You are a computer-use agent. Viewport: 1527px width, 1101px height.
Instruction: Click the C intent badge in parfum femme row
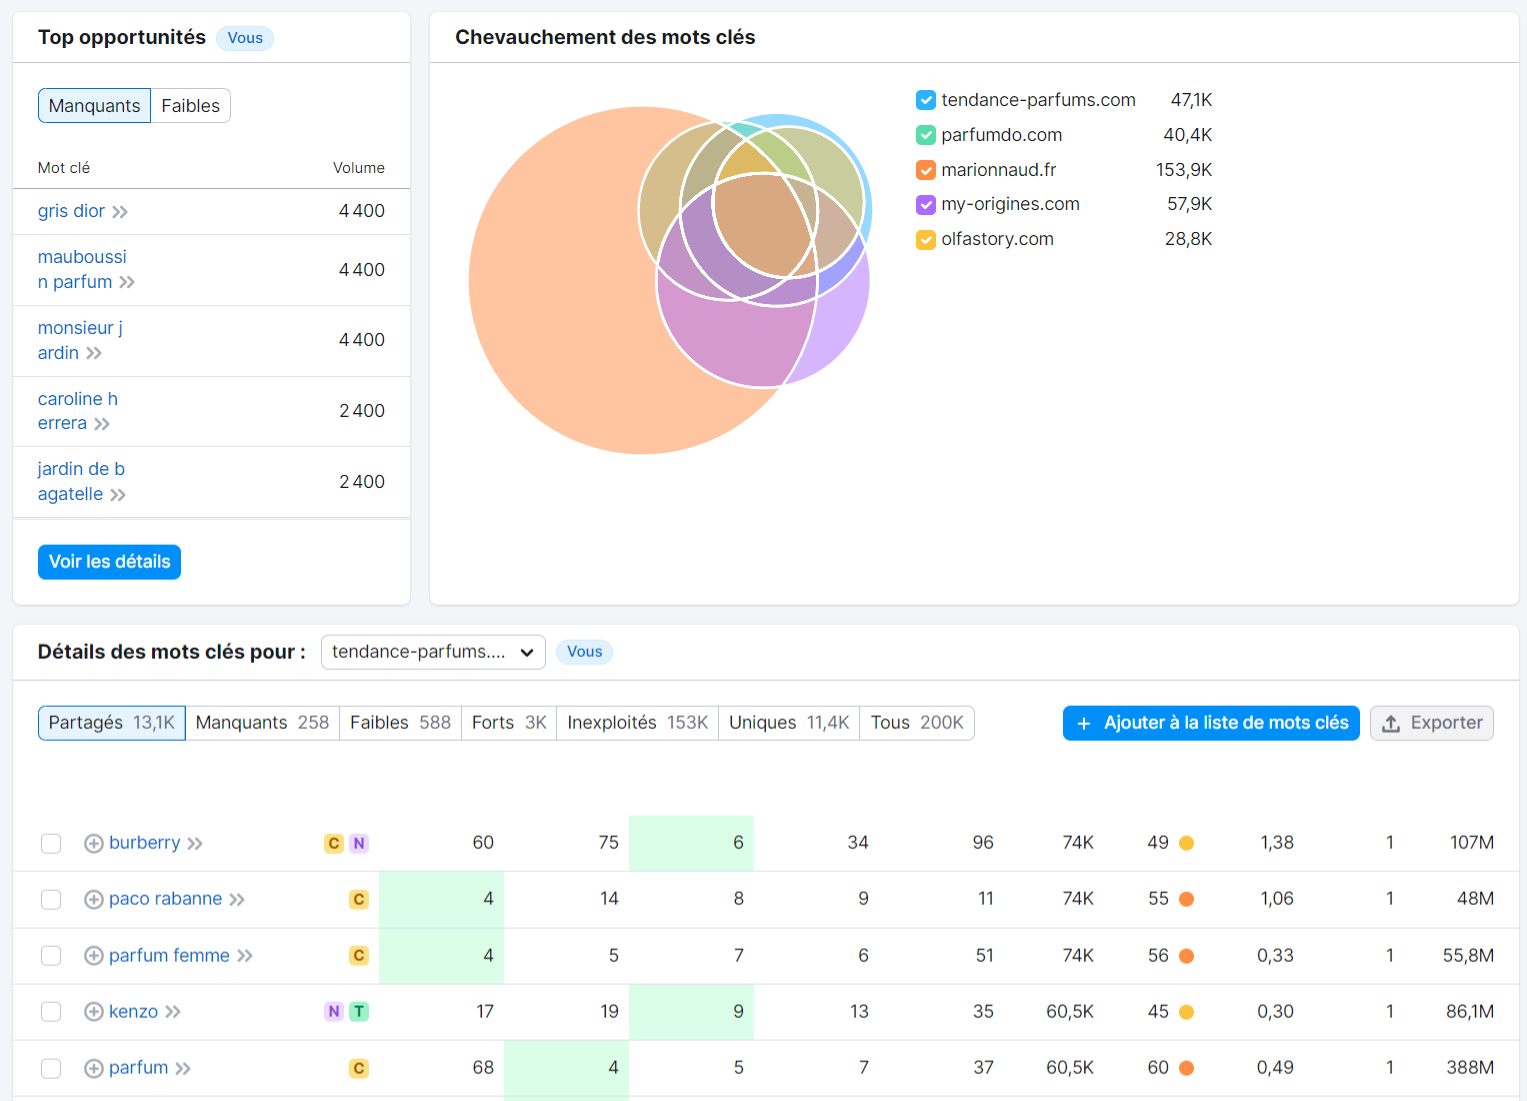tap(359, 956)
